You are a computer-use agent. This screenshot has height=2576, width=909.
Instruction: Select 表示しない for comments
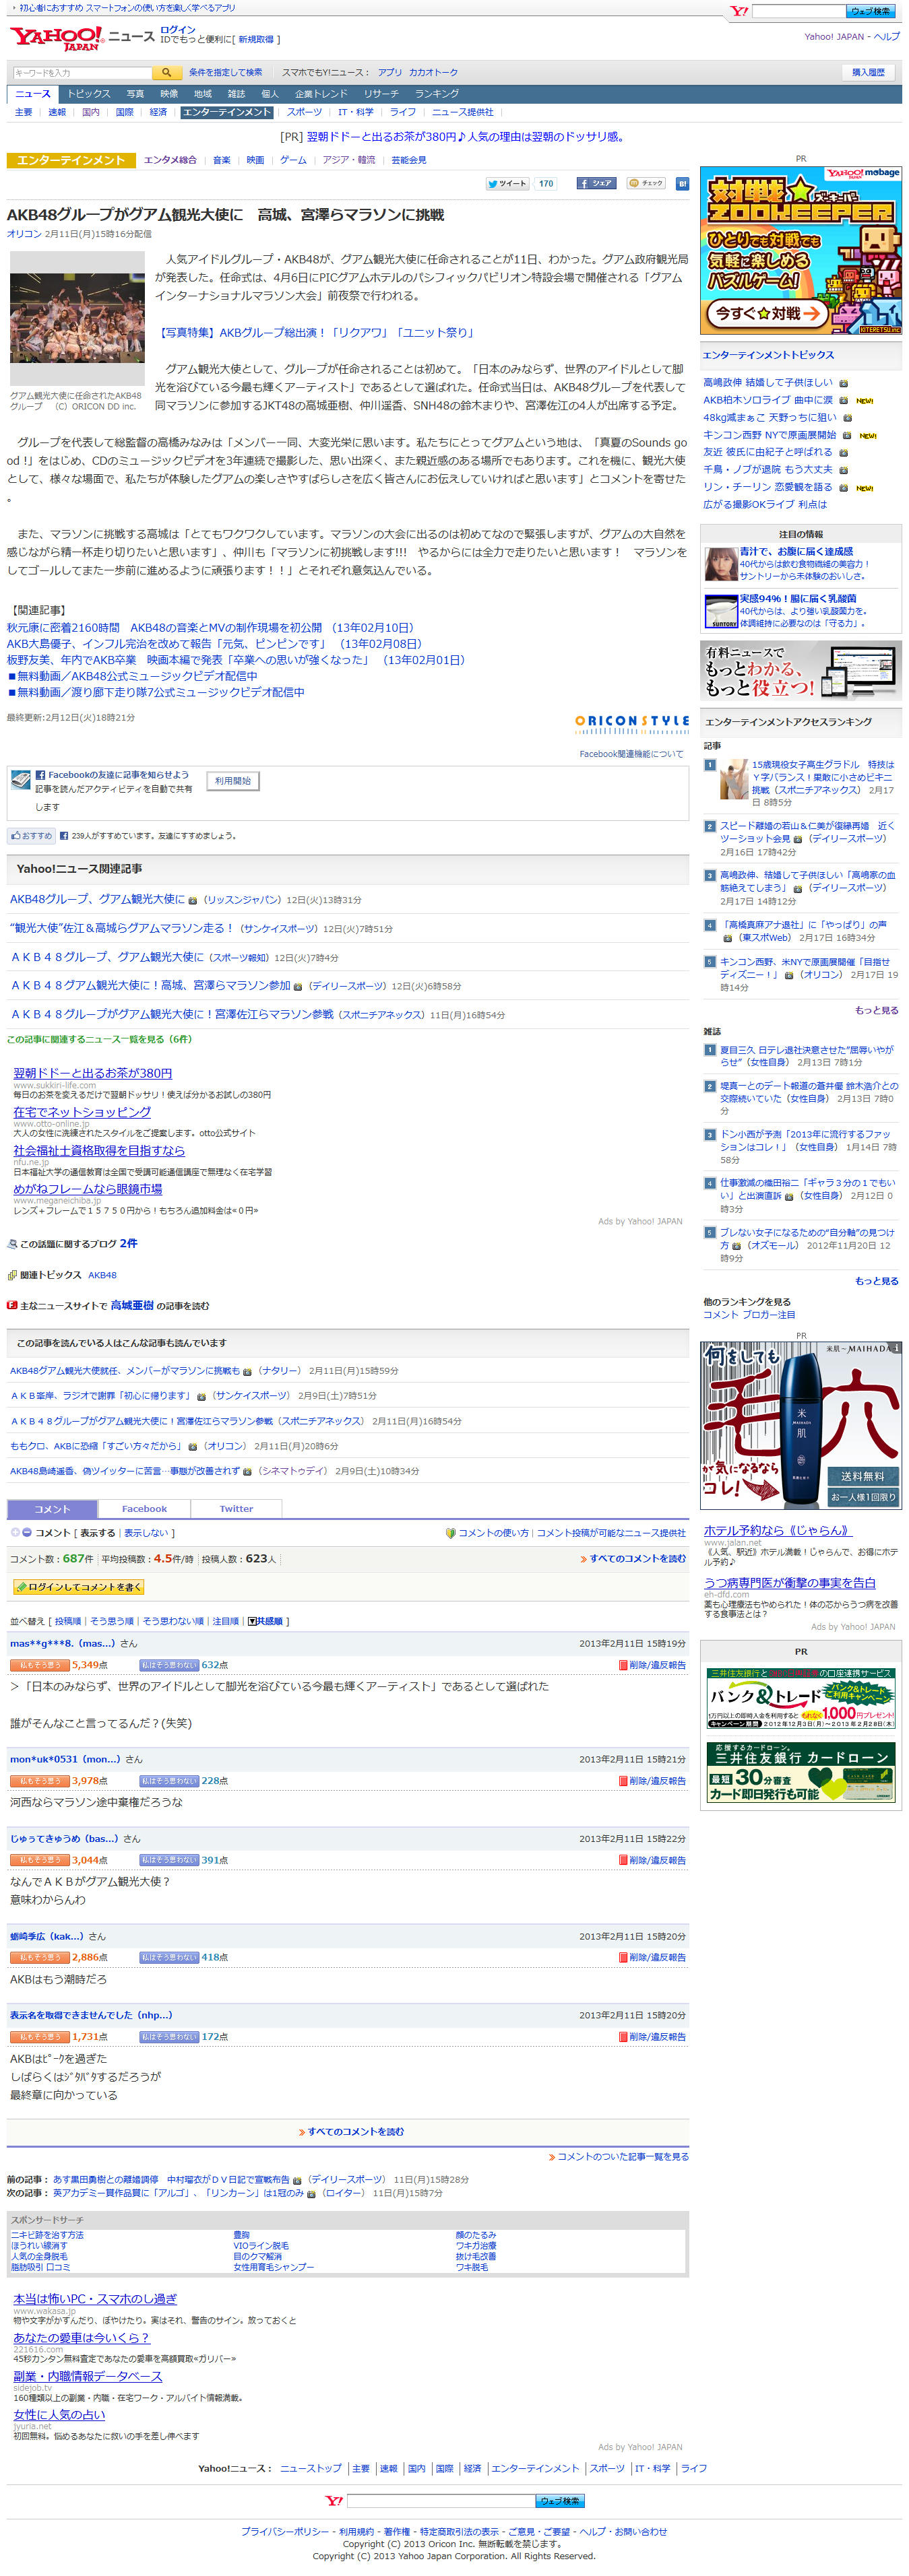[146, 1532]
